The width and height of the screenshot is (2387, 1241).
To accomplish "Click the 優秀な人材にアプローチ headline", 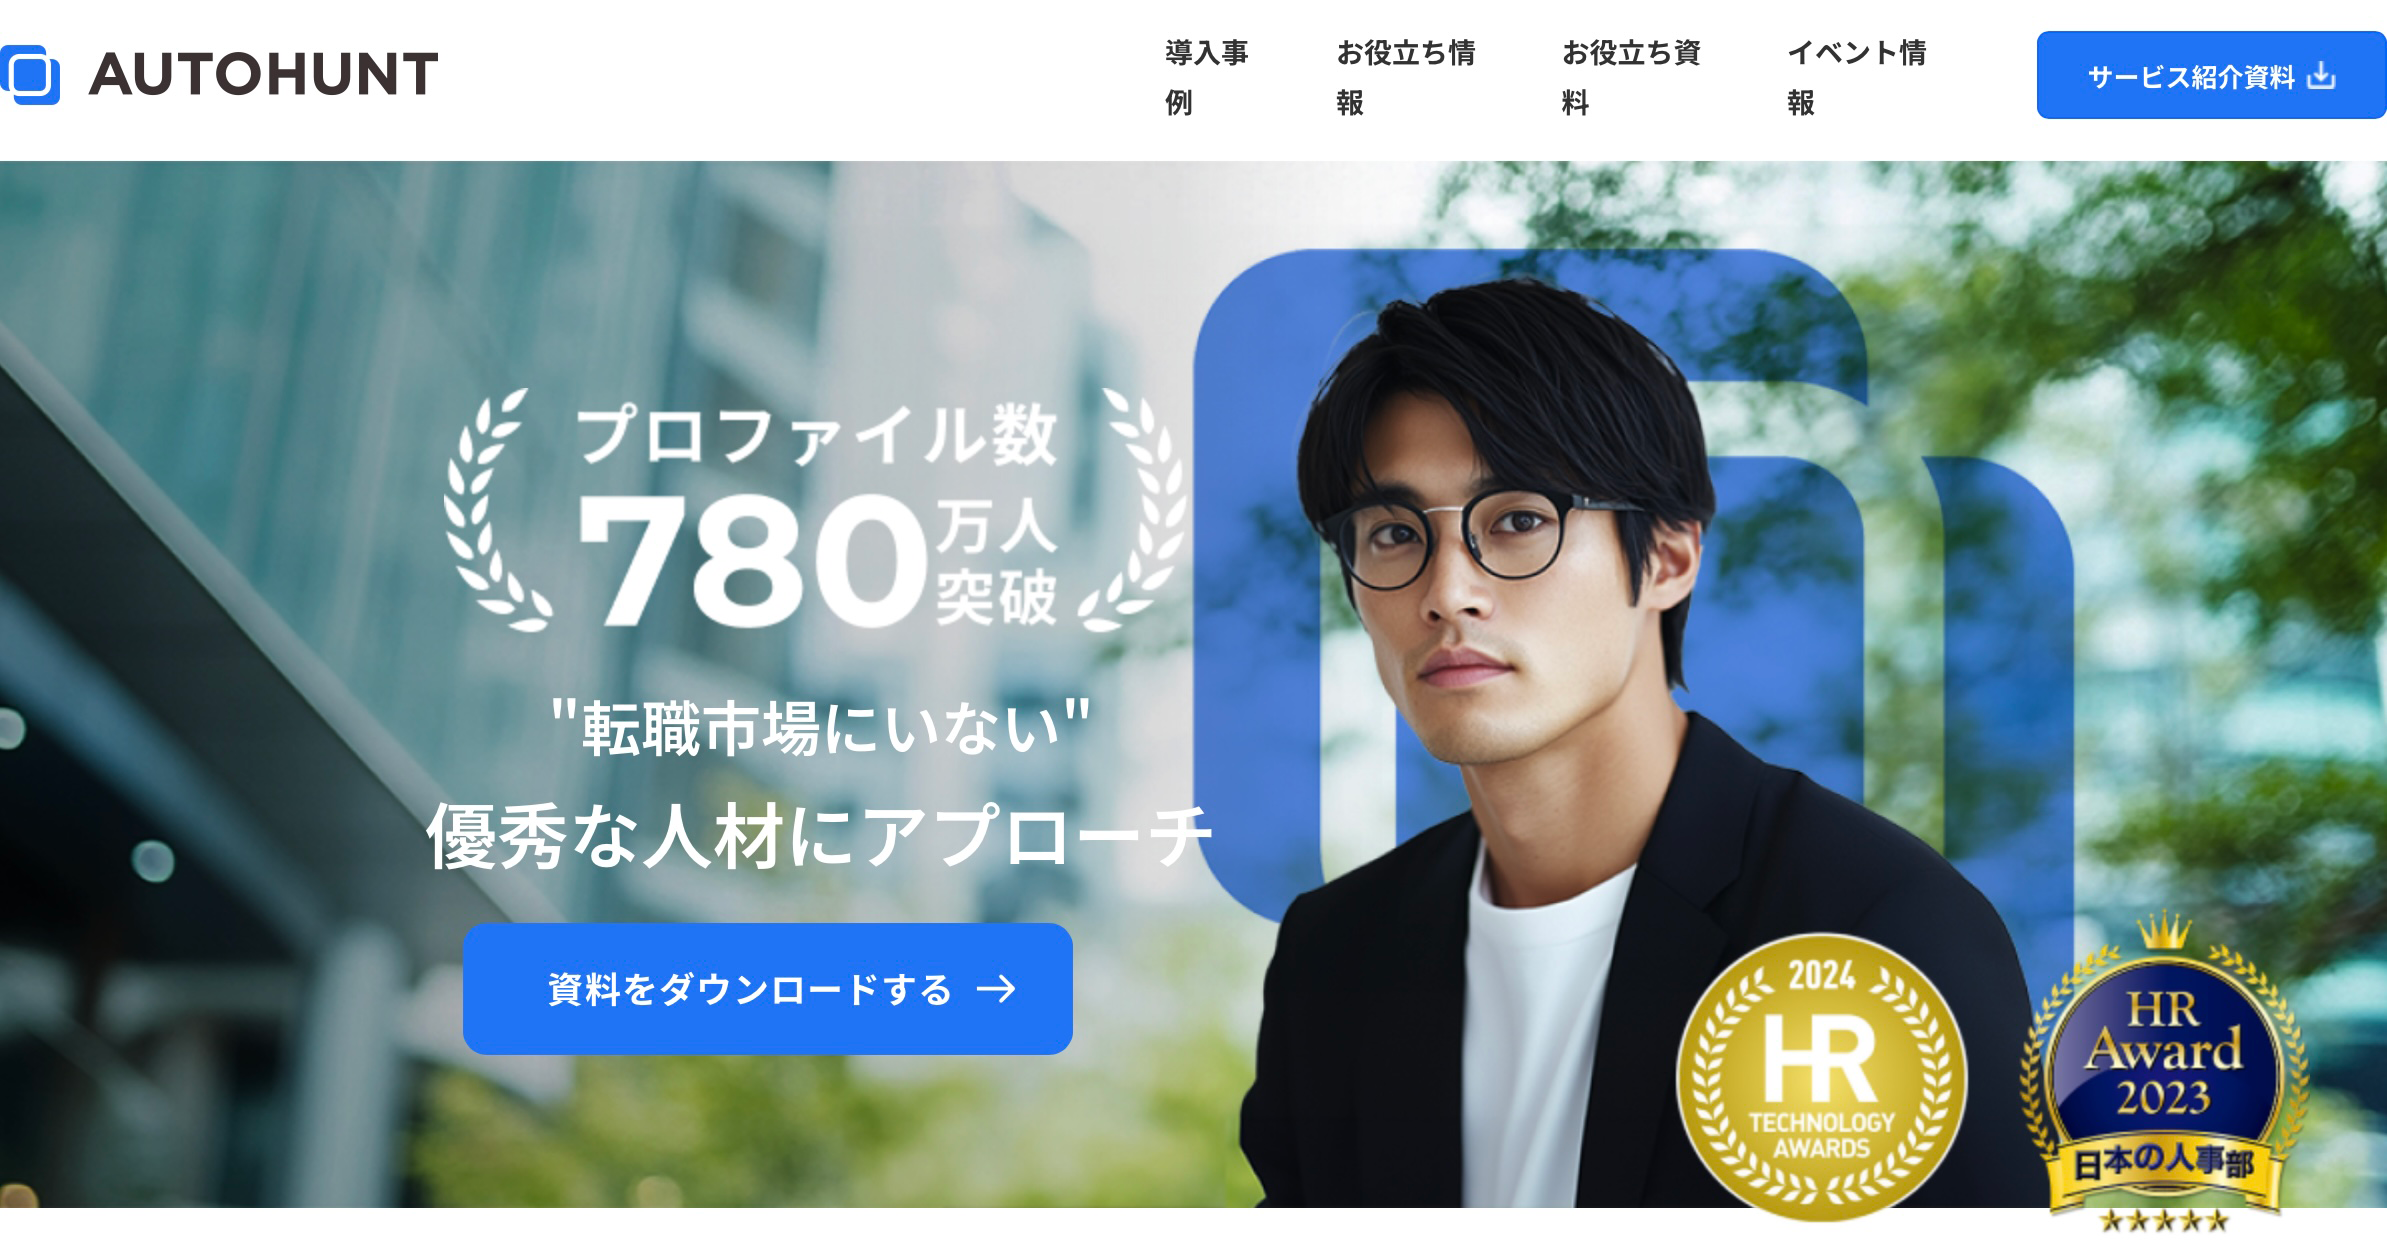I will click(x=820, y=836).
